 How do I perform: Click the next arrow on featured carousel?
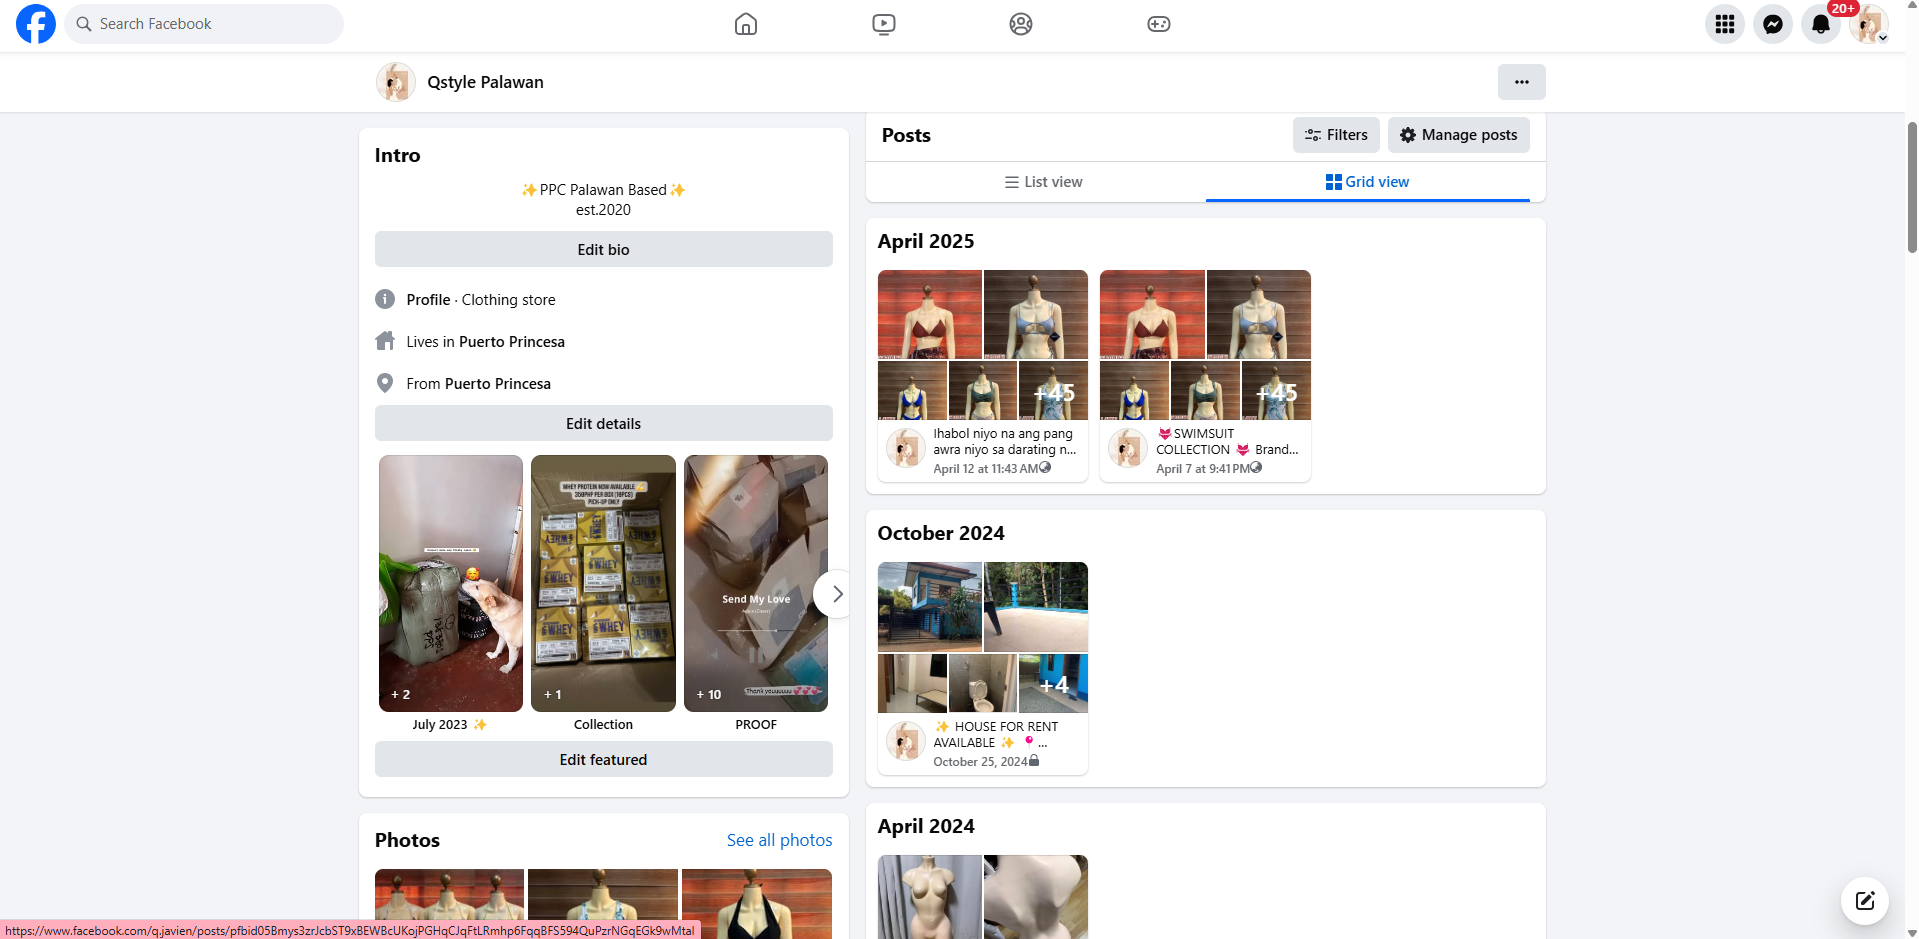click(837, 594)
